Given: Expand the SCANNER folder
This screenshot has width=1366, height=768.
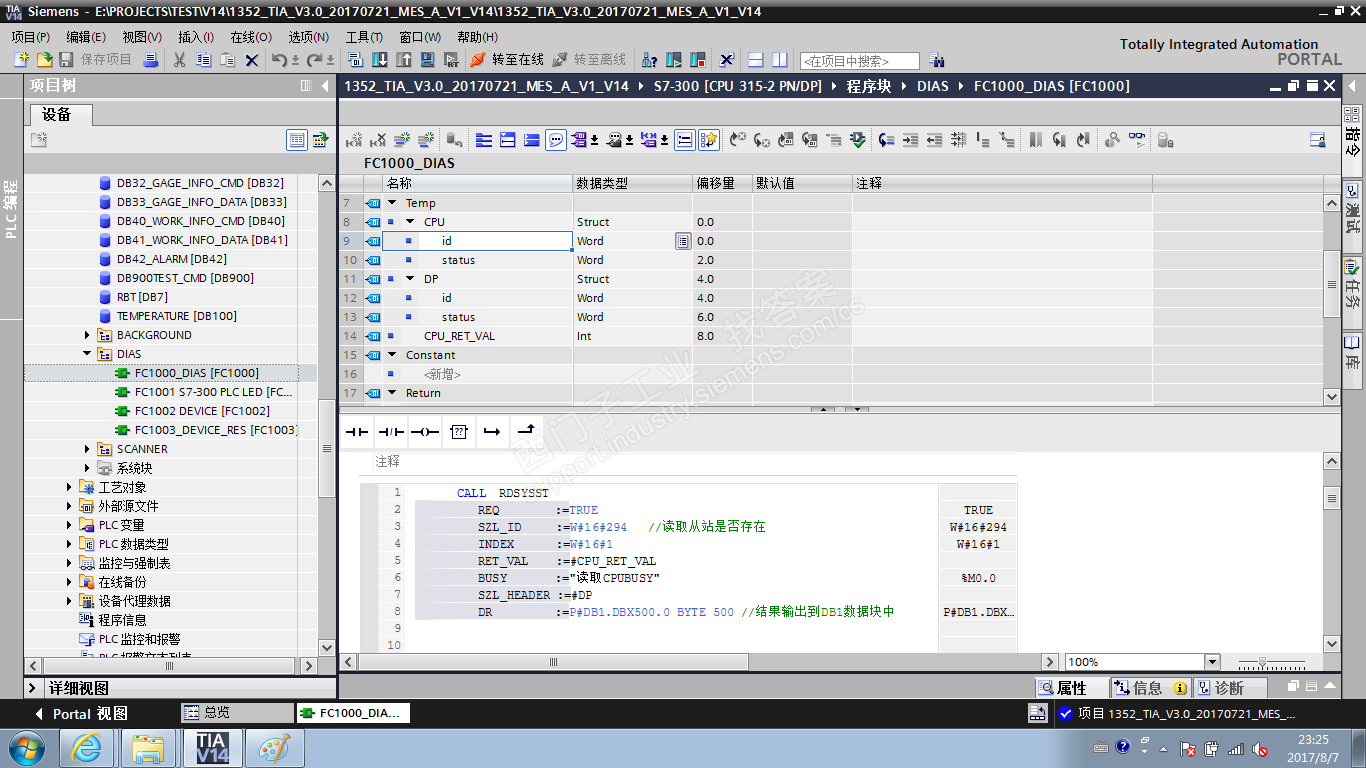Looking at the screenshot, I should [88, 449].
